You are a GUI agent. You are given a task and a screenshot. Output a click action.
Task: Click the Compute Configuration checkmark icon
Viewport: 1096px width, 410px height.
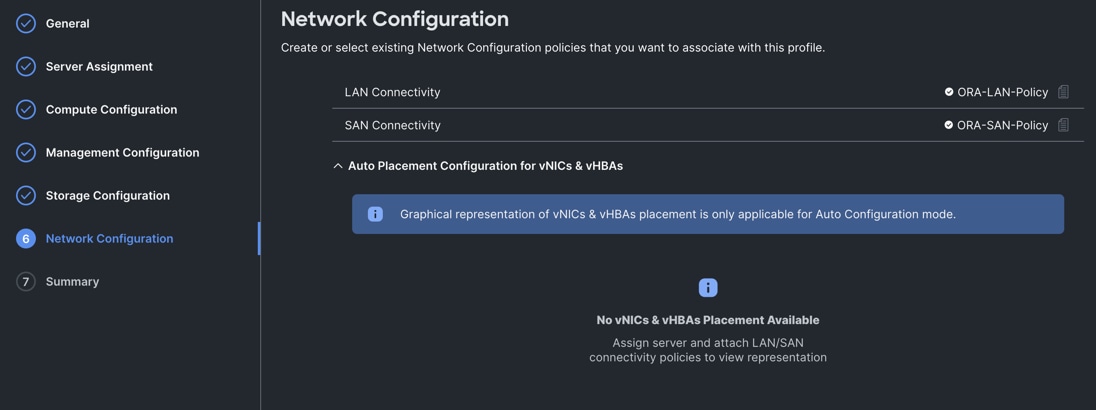click(x=26, y=109)
